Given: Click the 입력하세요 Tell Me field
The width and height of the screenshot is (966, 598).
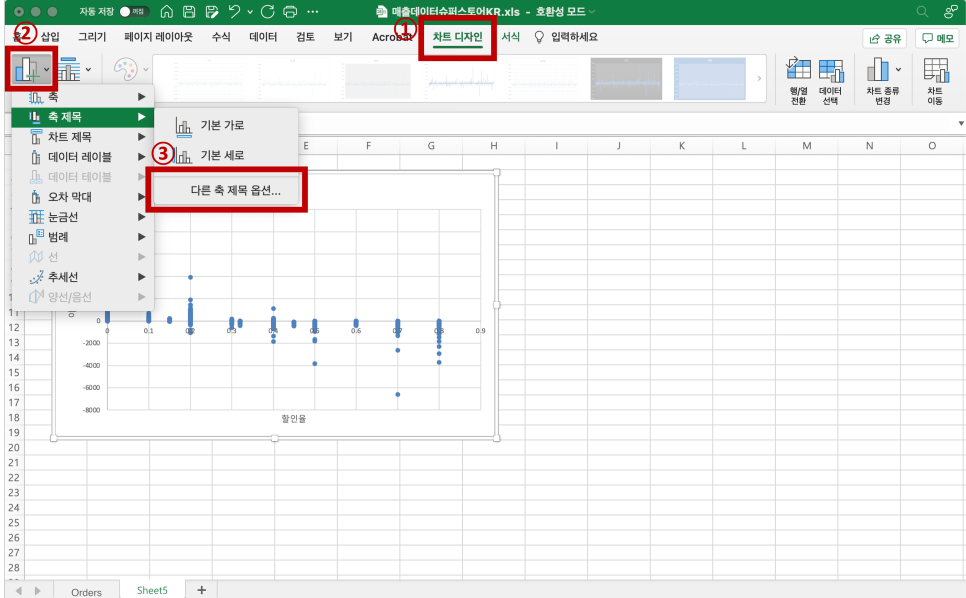Looking at the screenshot, I should pyautogui.click(x=574, y=37).
